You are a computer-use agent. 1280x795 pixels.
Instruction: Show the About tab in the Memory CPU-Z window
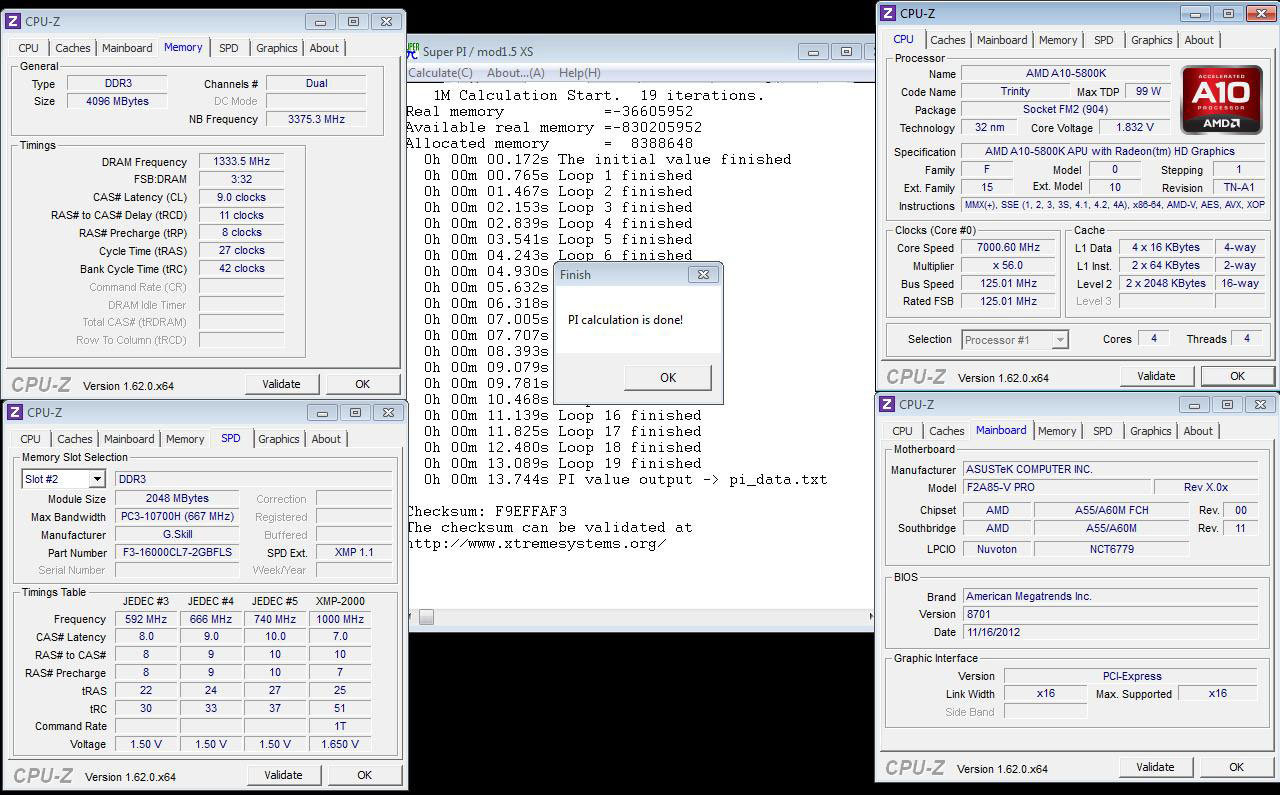[x=324, y=48]
